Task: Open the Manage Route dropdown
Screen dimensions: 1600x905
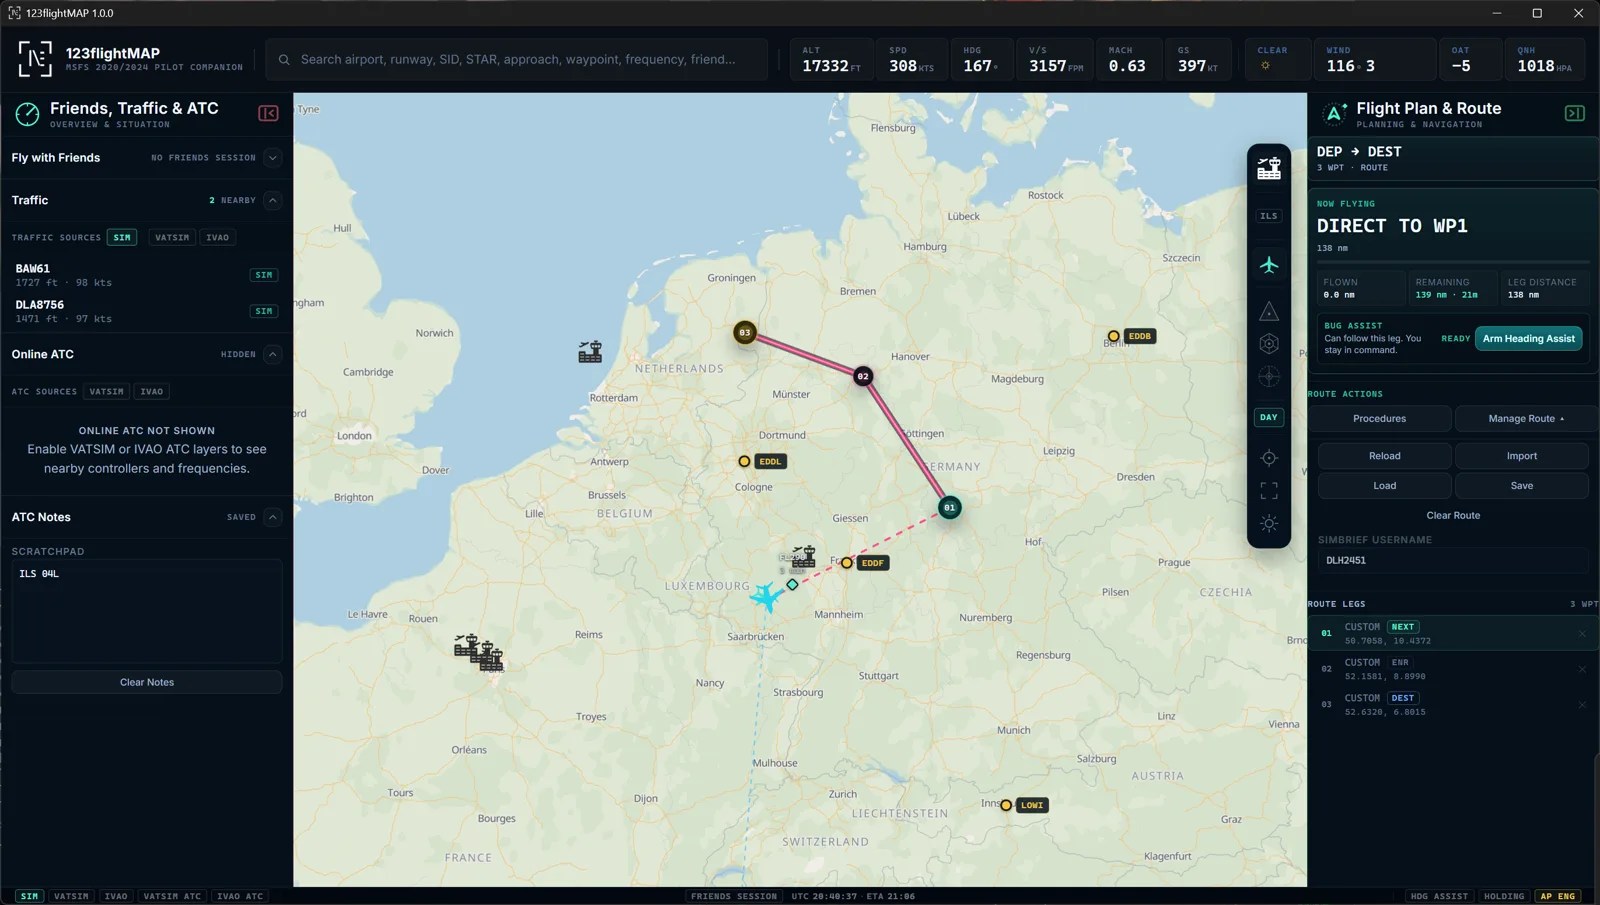Action: point(1526,419)
